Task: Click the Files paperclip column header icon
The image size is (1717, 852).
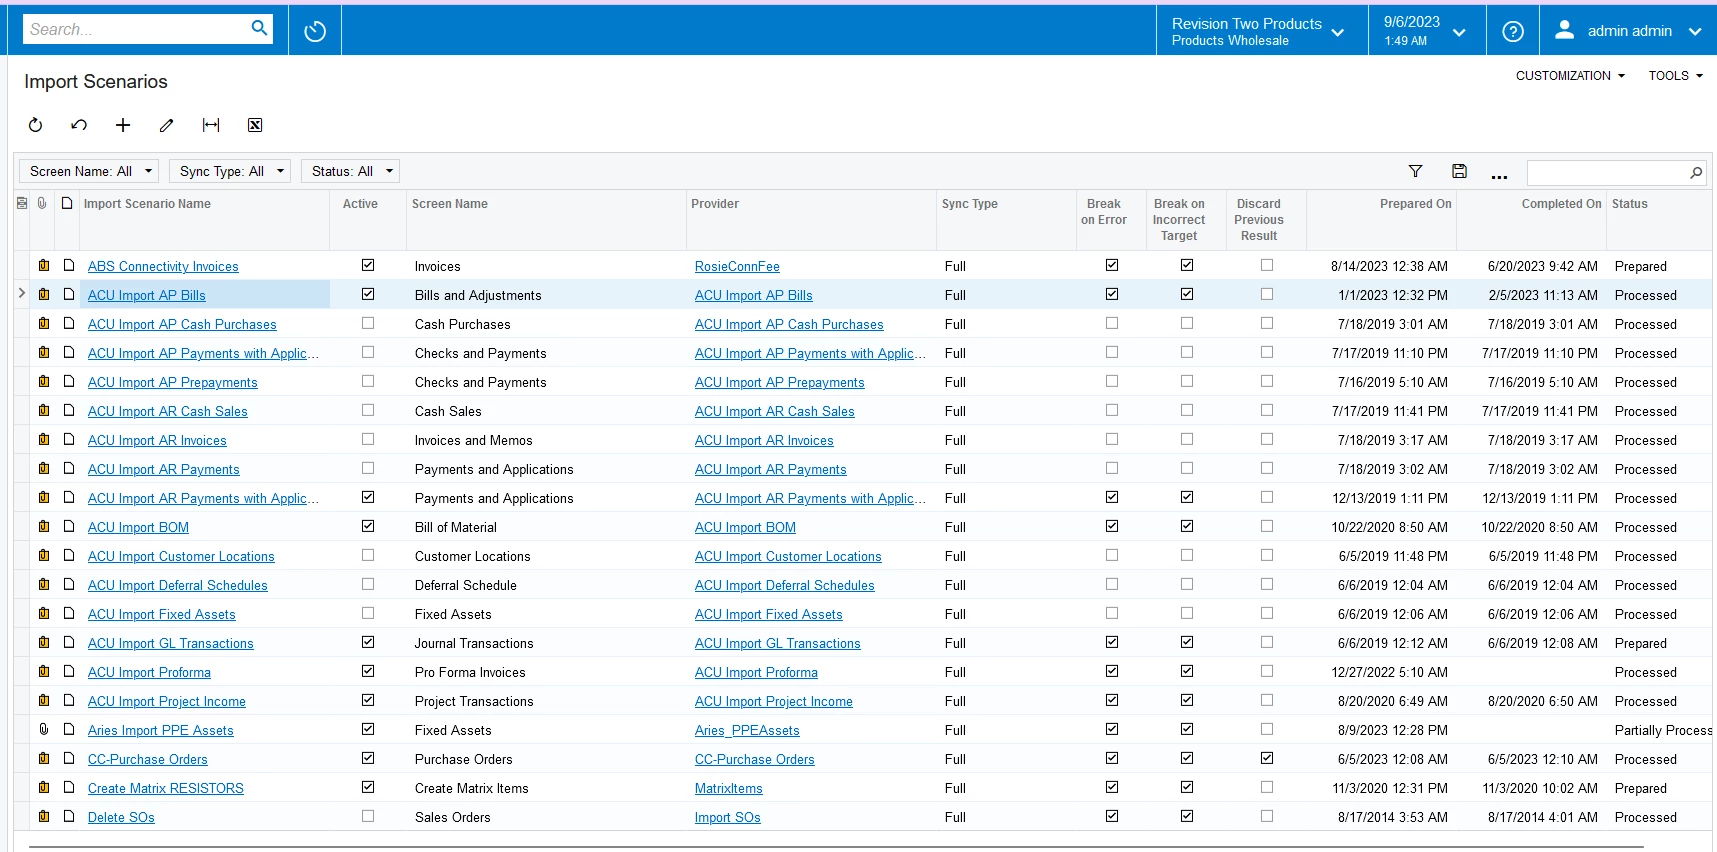Action: pos(42,203)
